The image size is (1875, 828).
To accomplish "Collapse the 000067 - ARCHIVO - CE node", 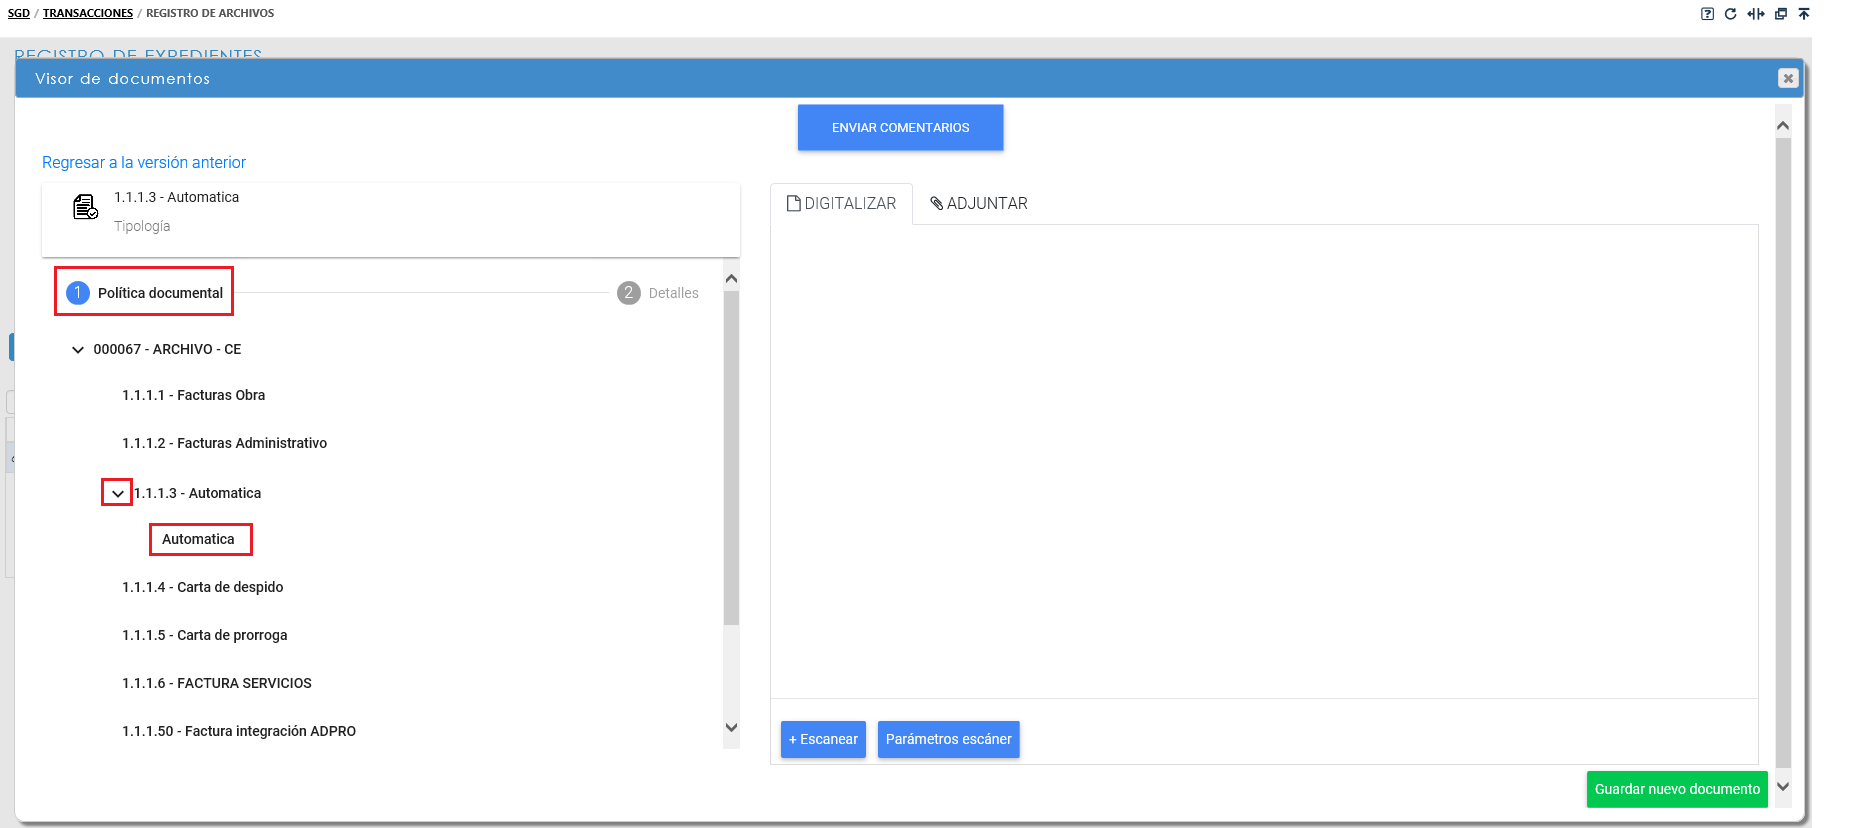I will click(78, 350).
